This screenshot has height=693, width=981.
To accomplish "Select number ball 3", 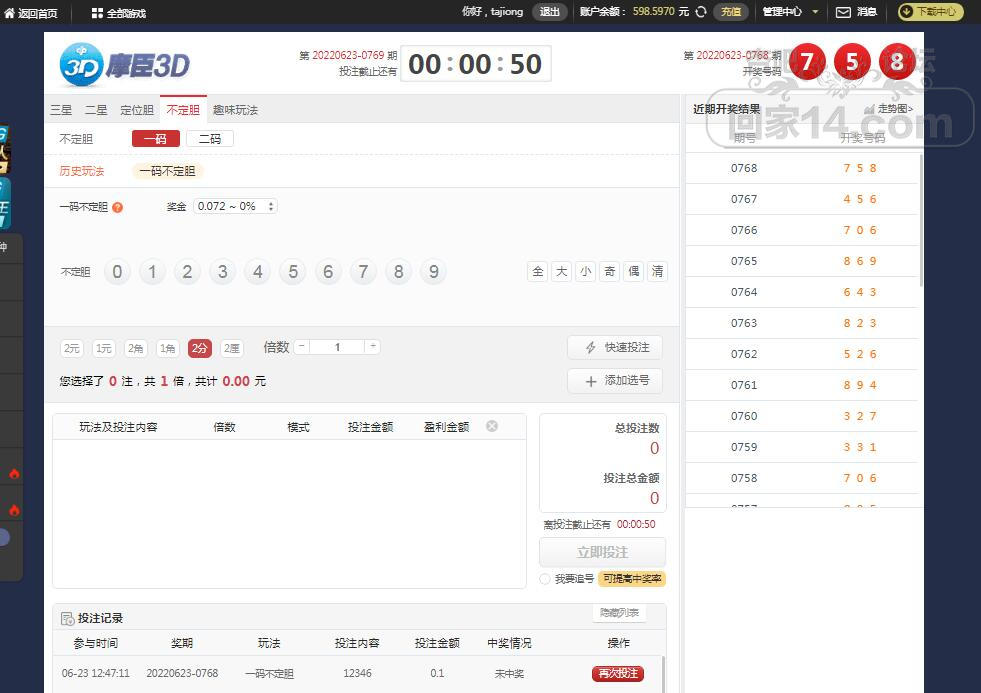I will pyautogui.click(x=223, y=271).
